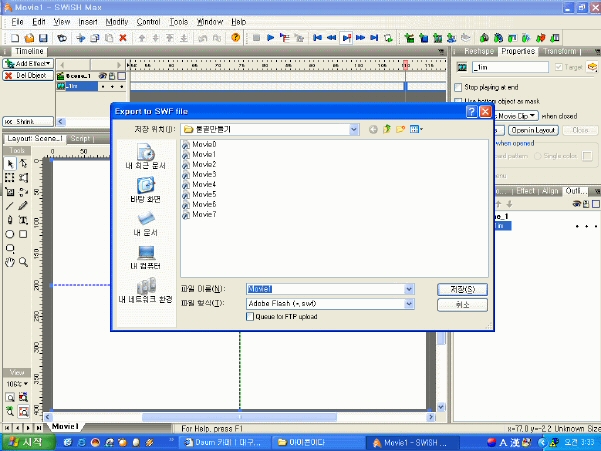Open the 파일 이름 dropdown arrow
601x451 pixels.
(x=409, y=289)
